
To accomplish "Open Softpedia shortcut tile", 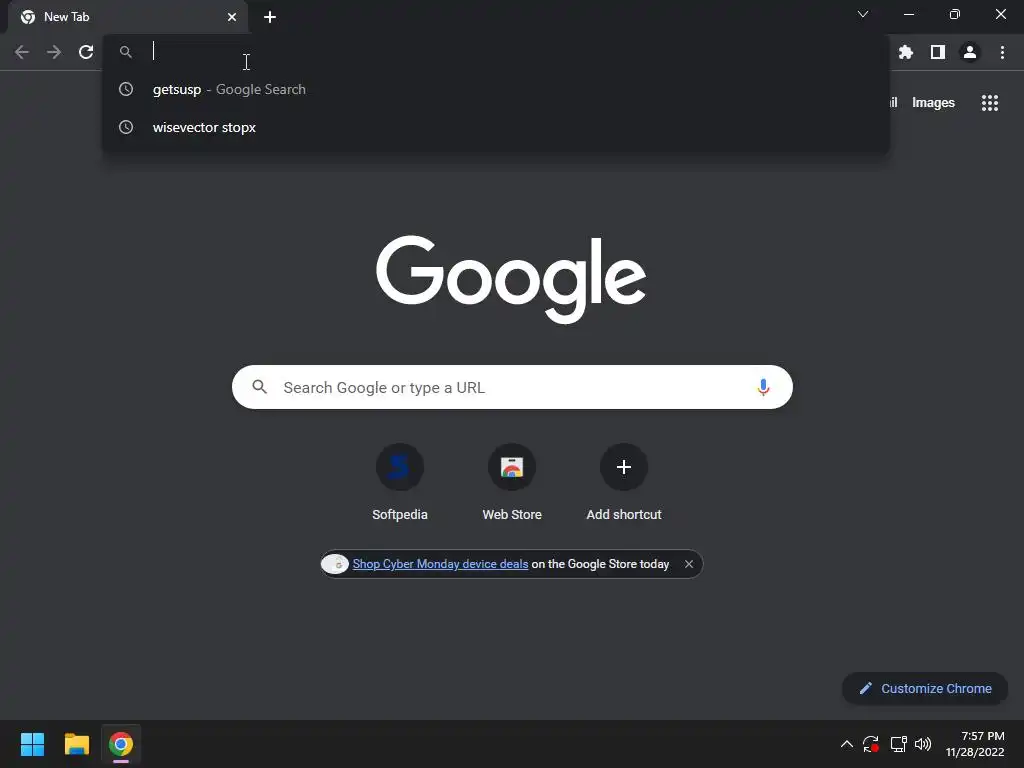I will point(400,483).
